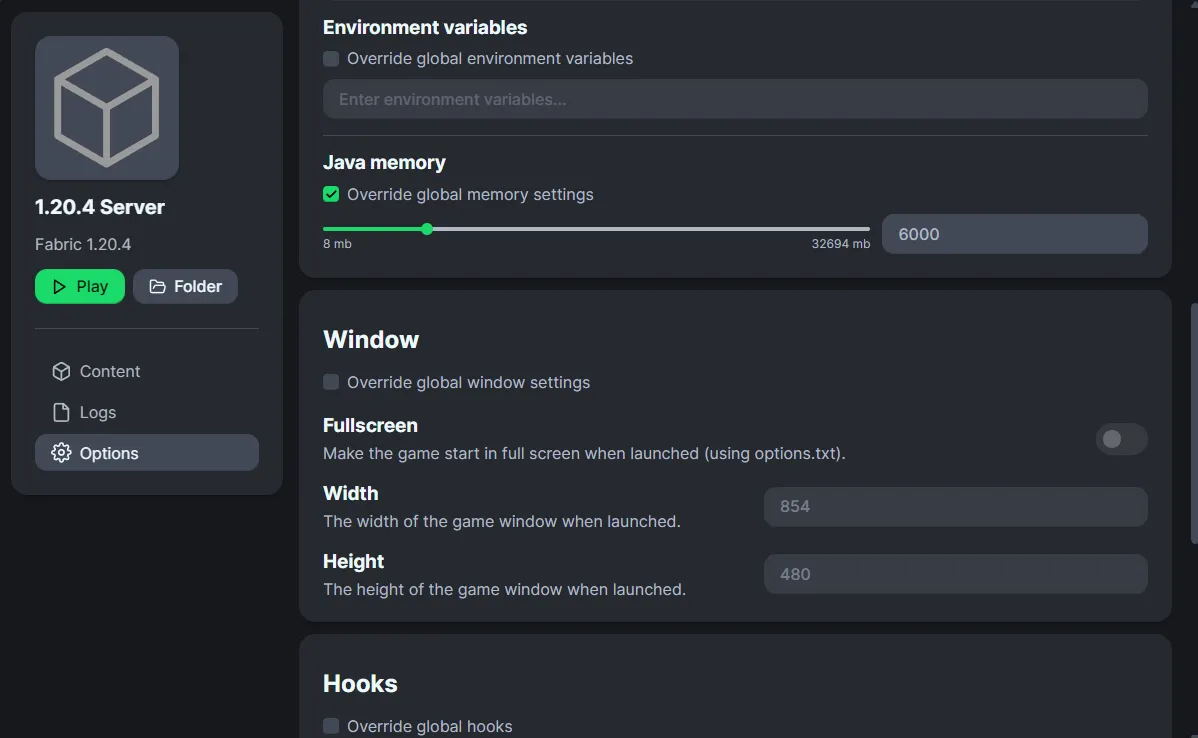Click the Content cube icon

pos(61,371)
